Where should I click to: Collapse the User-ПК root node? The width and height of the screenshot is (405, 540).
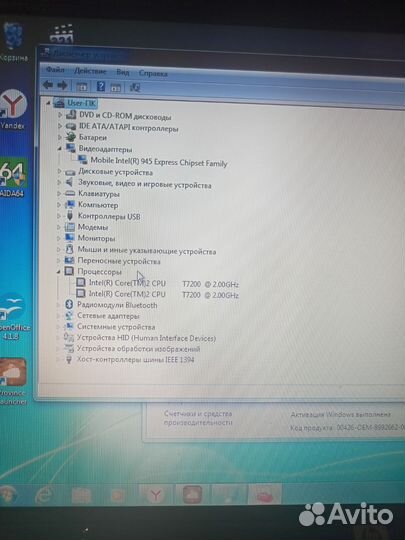tap(48, 103)
